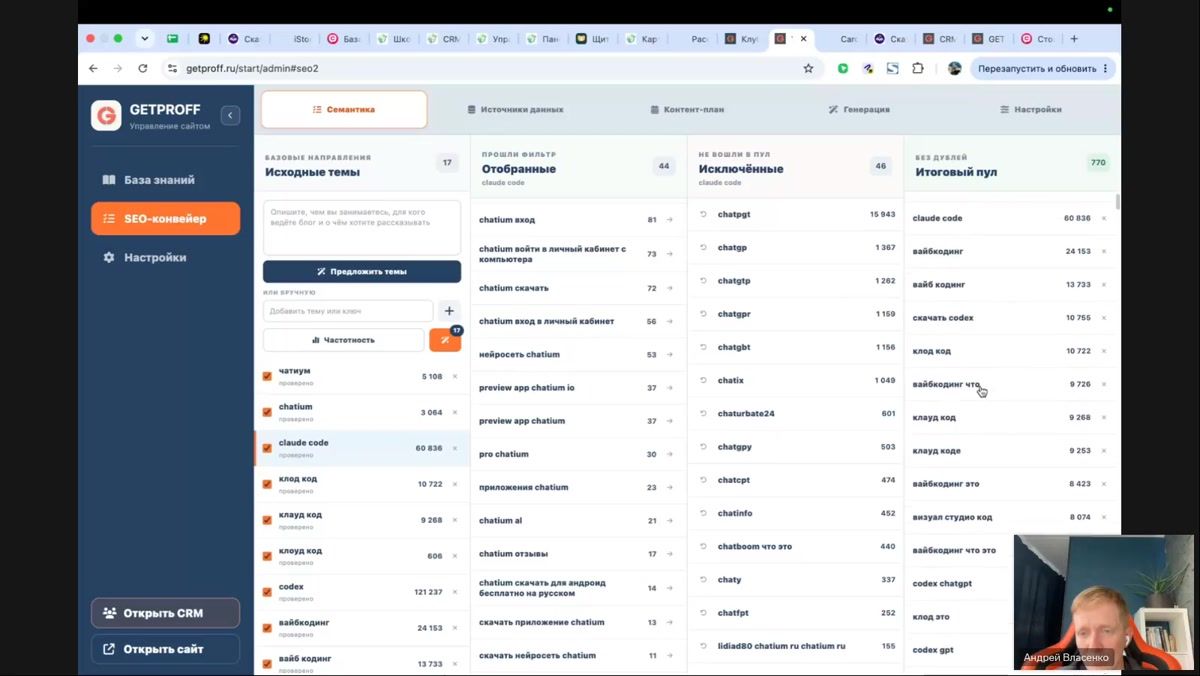Remove the чатиум topic with its x icon
The image size is (1200, 676).
[x=455, y=376]
